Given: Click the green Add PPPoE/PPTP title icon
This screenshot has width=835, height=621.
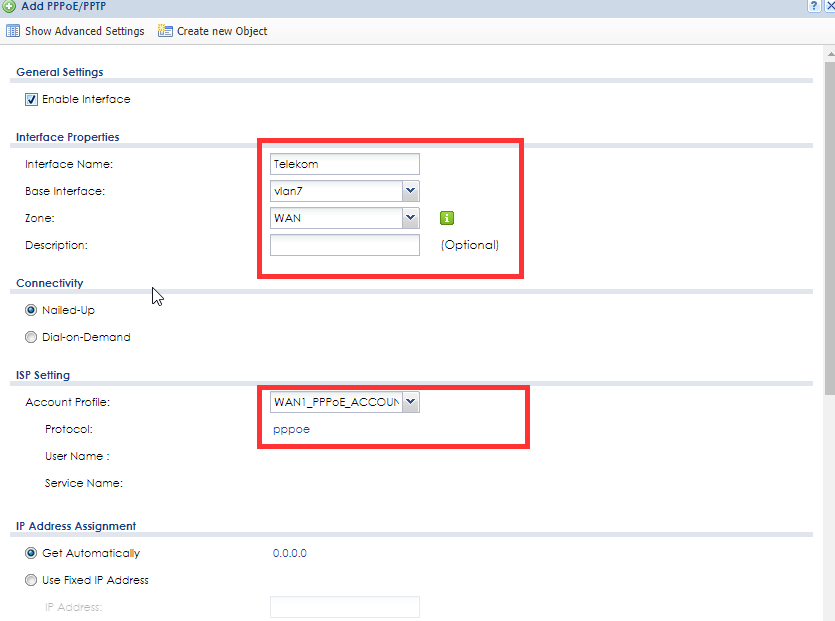Looking at the screenshot, I should coord(9,6).
